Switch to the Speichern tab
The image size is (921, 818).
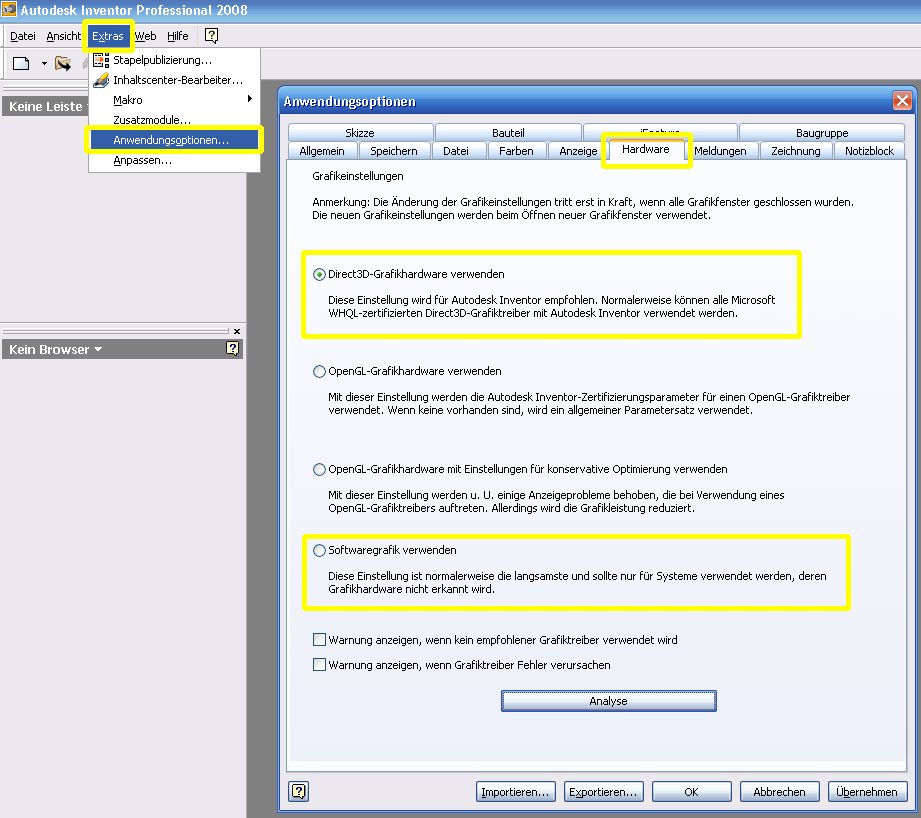394,151
